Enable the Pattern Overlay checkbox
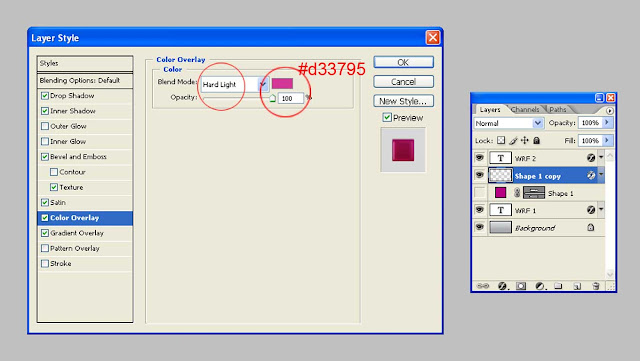The height and width of the screenshot is (361, 640). [45, 248]
